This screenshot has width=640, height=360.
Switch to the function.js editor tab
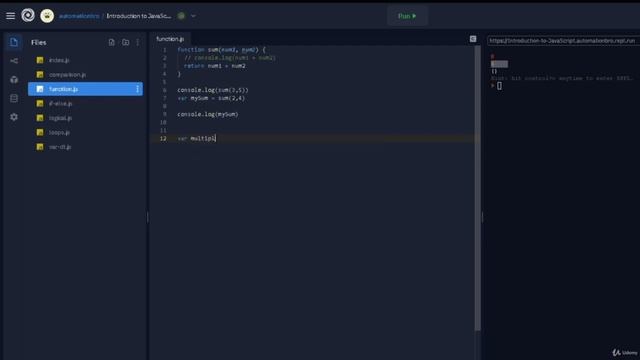coord(170,39)
